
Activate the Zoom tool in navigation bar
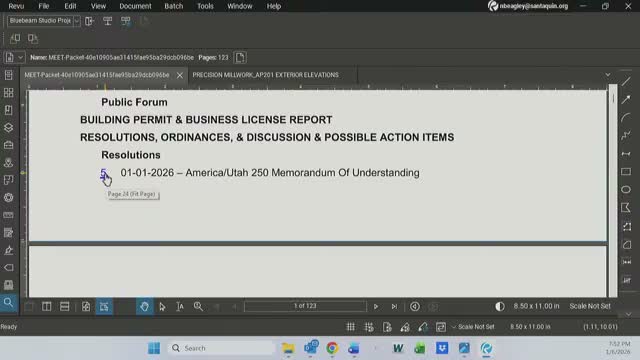click(198, 307)
